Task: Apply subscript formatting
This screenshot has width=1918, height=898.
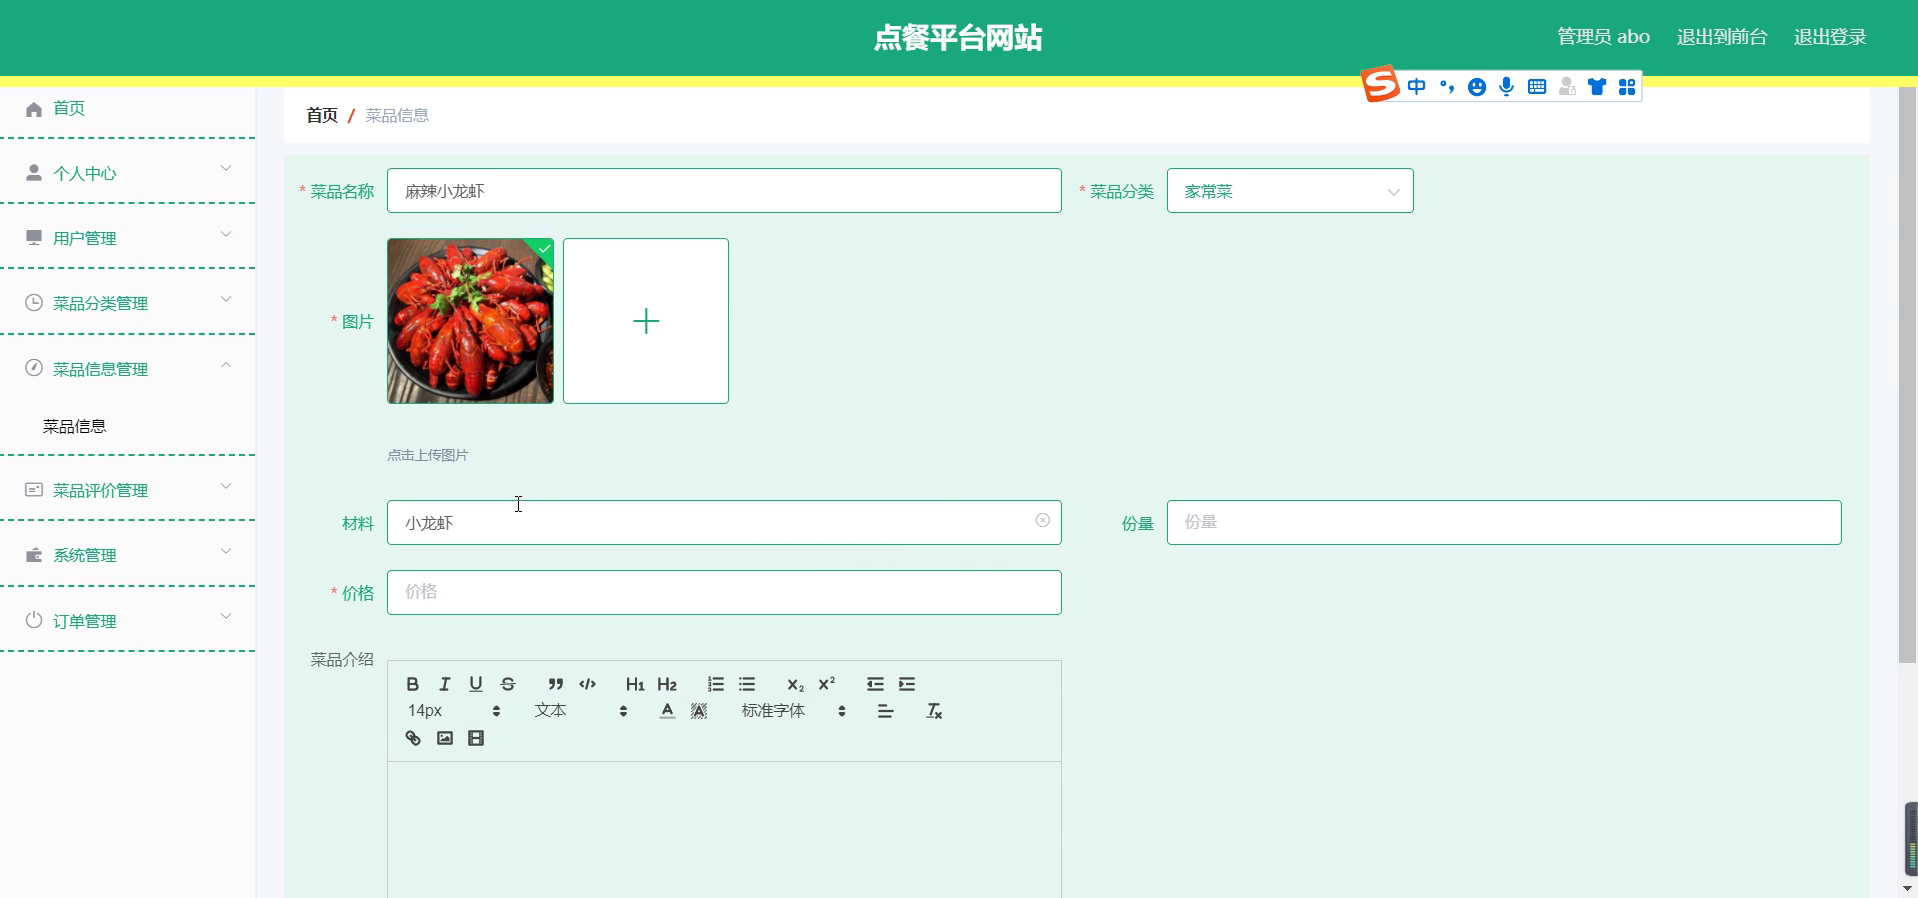Action: [795, 684]
